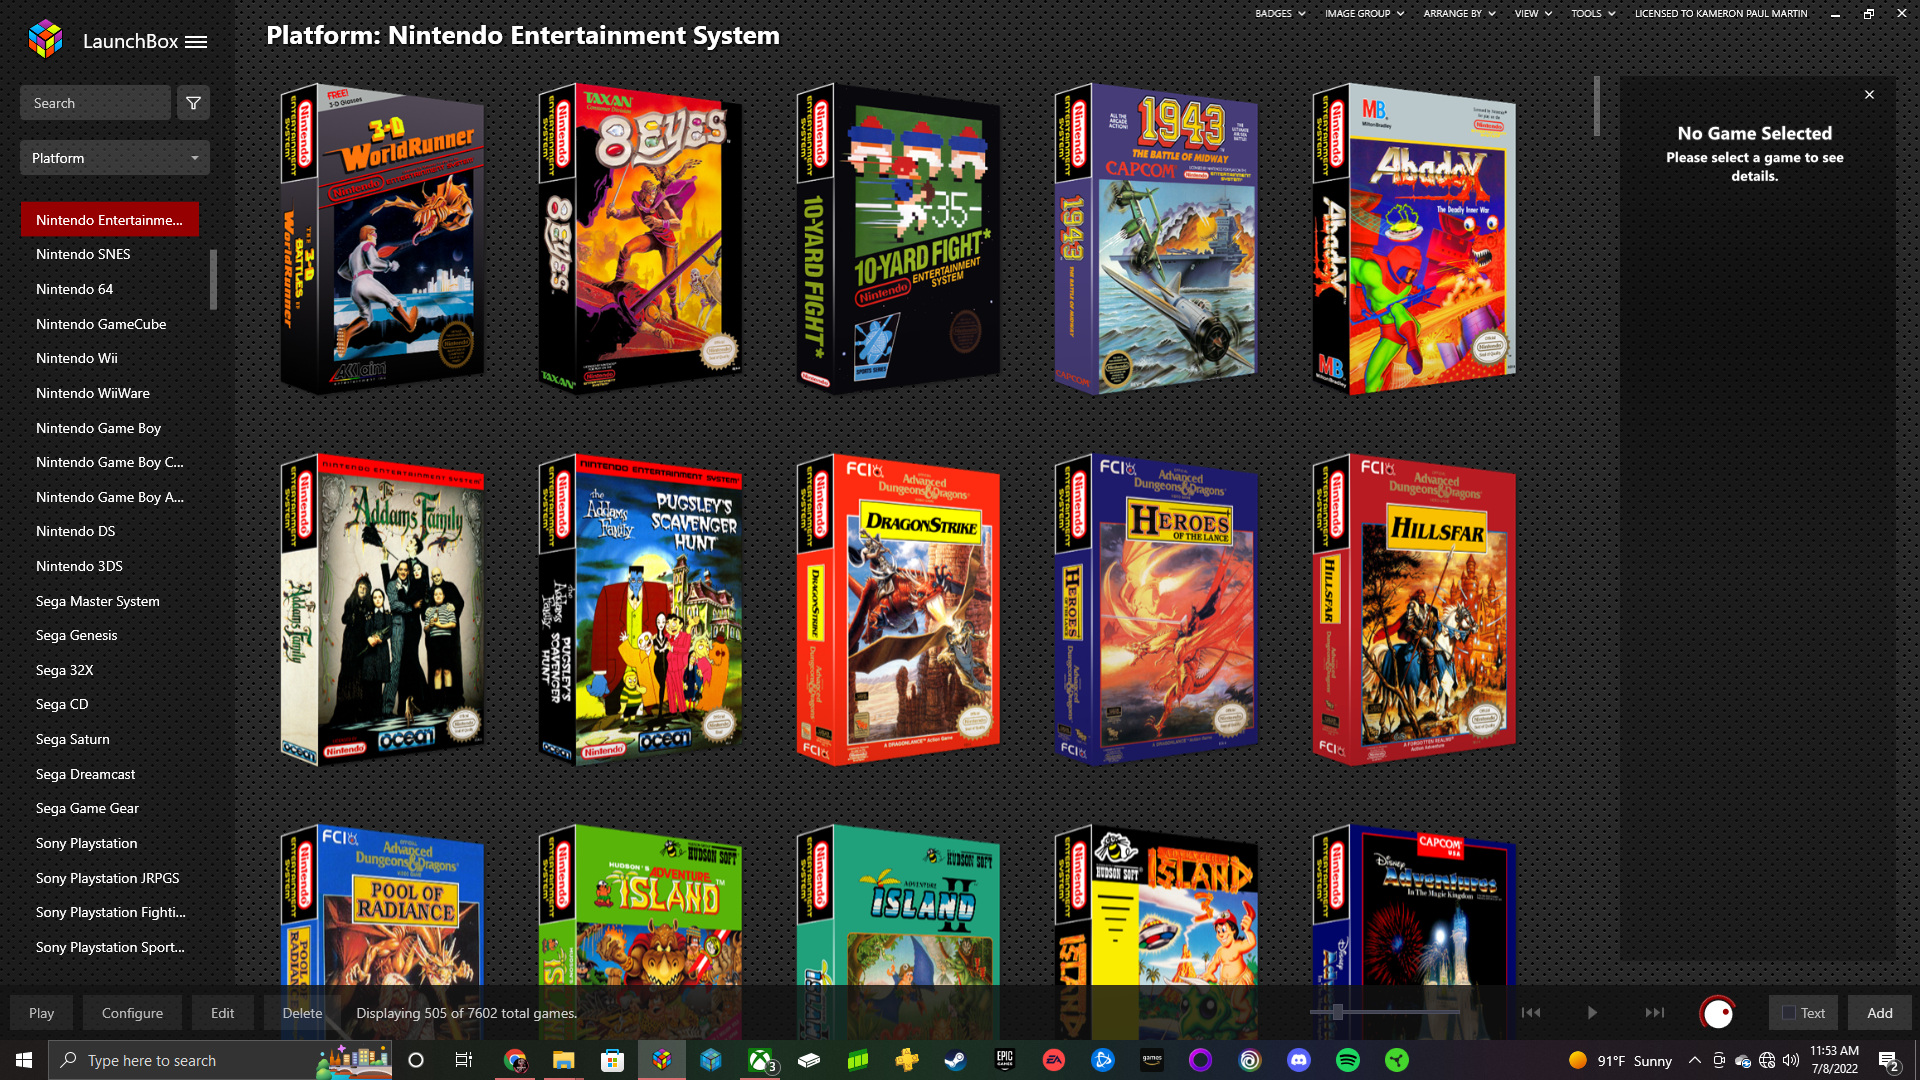Select DragonStrike box art

(898, 610)
